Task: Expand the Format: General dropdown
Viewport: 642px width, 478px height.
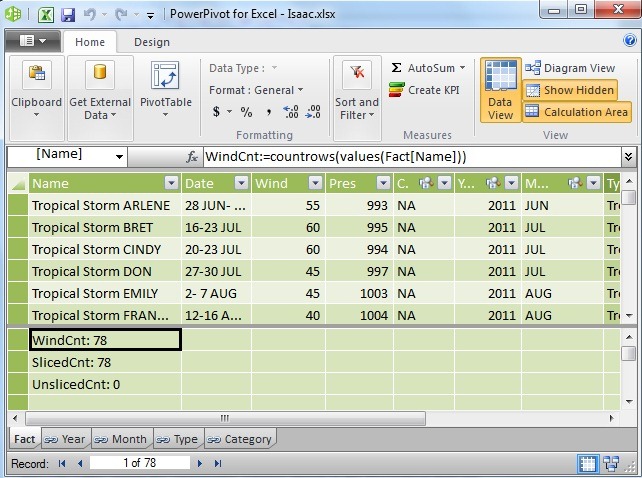Action: click(256, 90)
